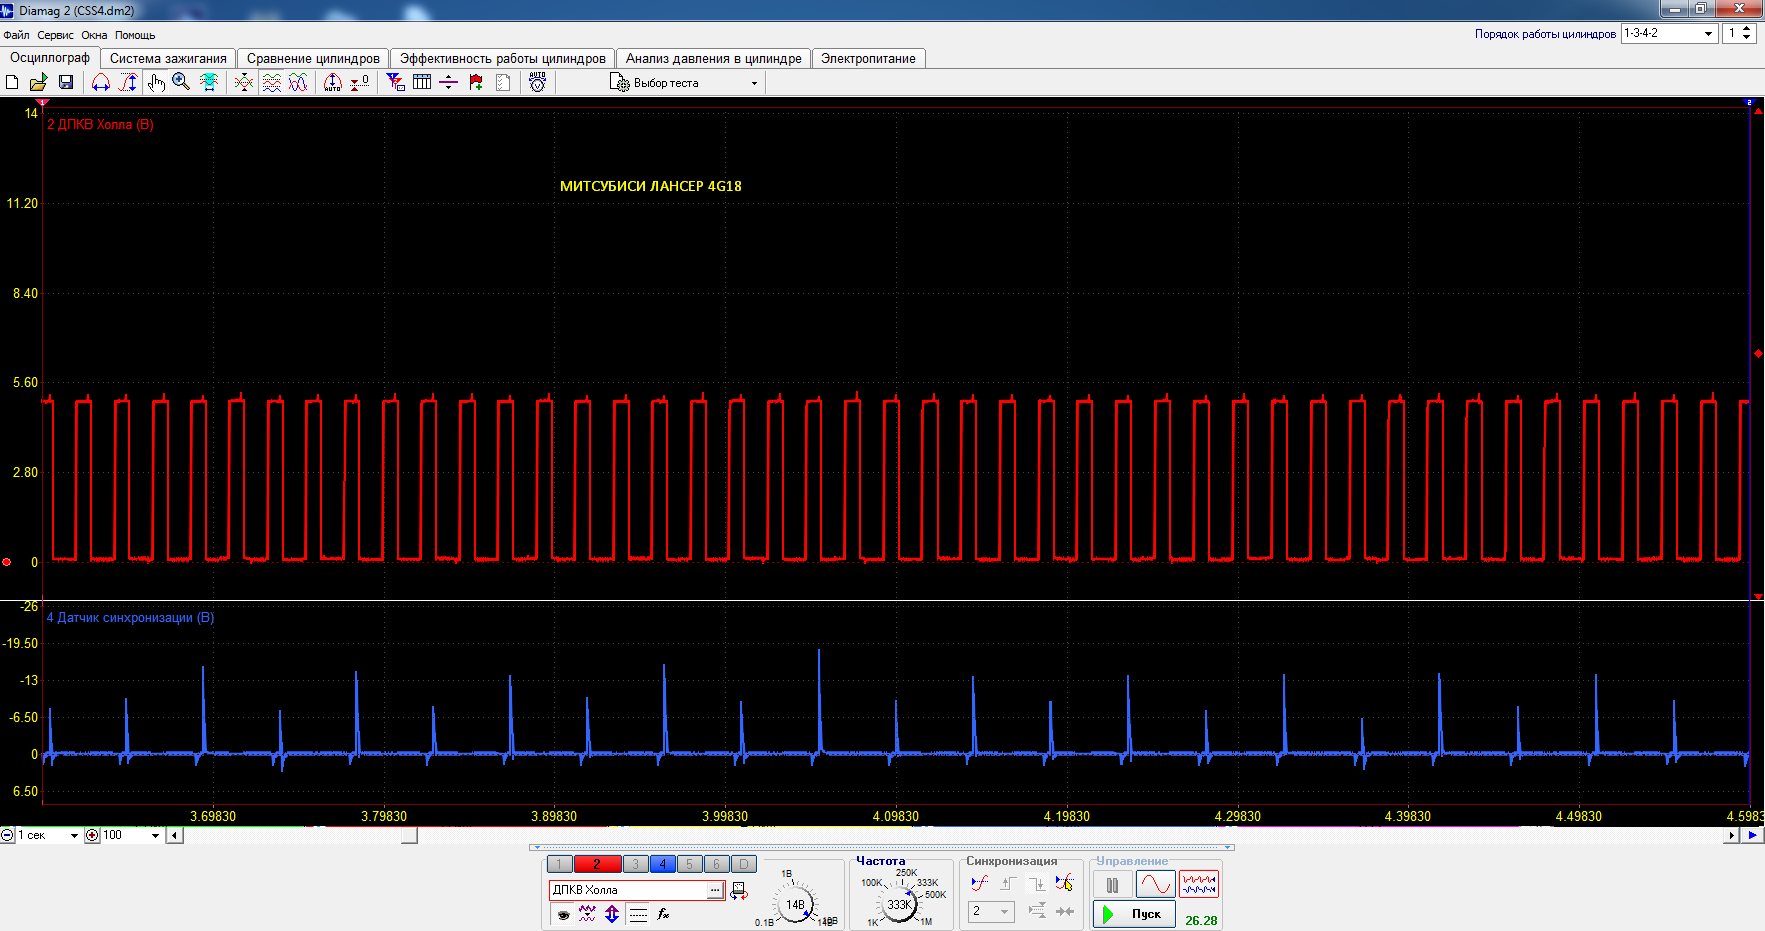The image size is (1765, 931).
Task: Enable the D digital channel button
Action: pos(743,864)
